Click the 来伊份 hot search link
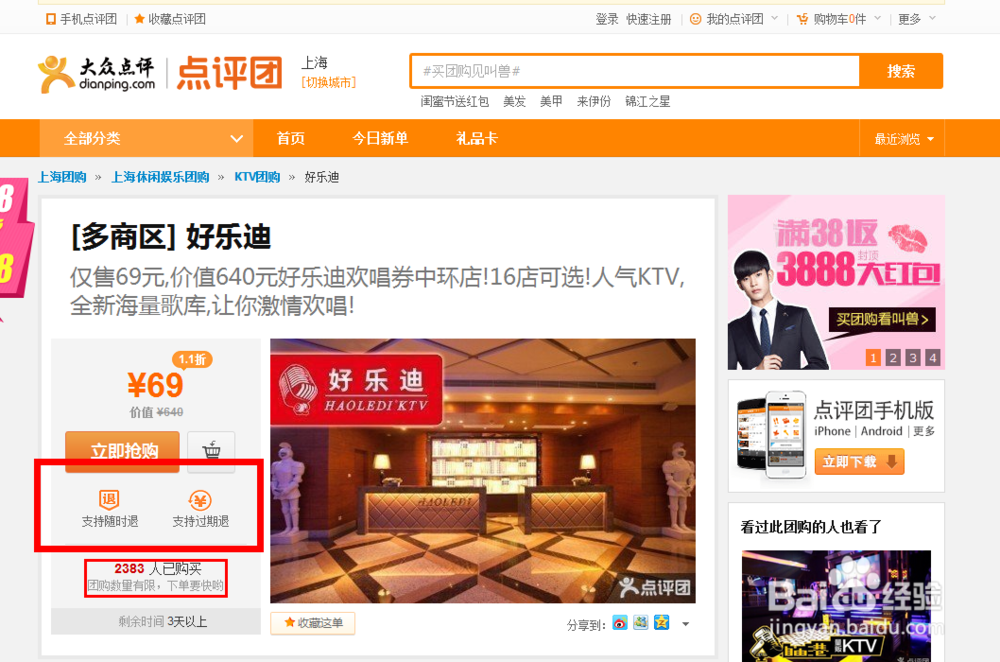Screen dimensions: 1000x662 click(x=594, y=101)
